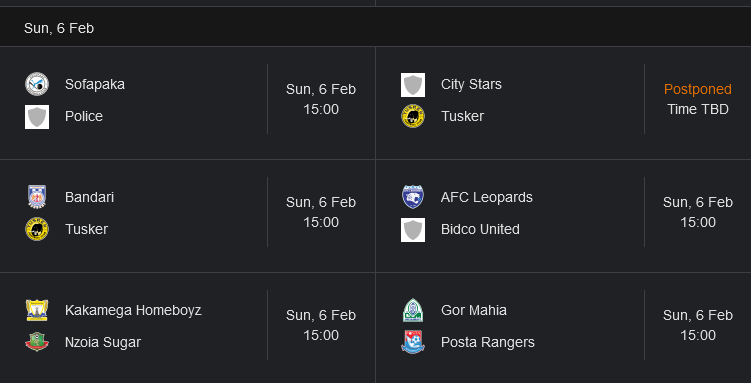Viewport: 751px width, 383px height.
Task: Click the orange Postponed status label
Action: pyautogui.click(x=698, y=89)
